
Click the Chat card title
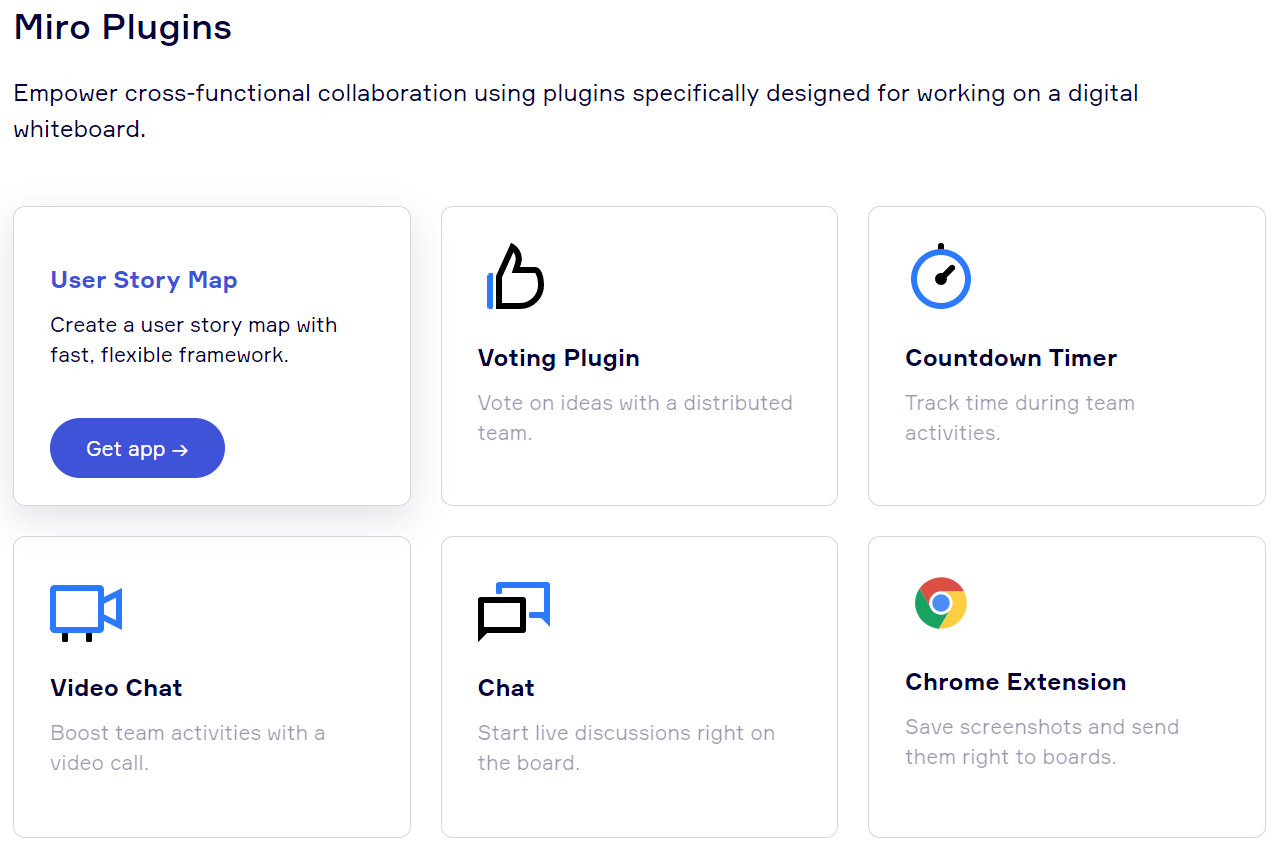point(506,688)
